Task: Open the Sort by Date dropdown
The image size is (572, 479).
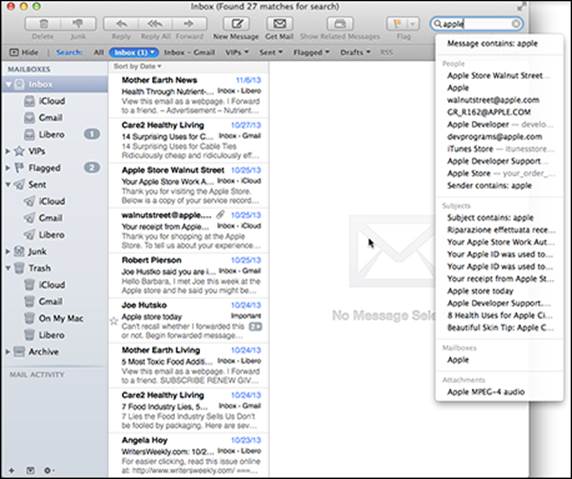Action: (138, 66)
